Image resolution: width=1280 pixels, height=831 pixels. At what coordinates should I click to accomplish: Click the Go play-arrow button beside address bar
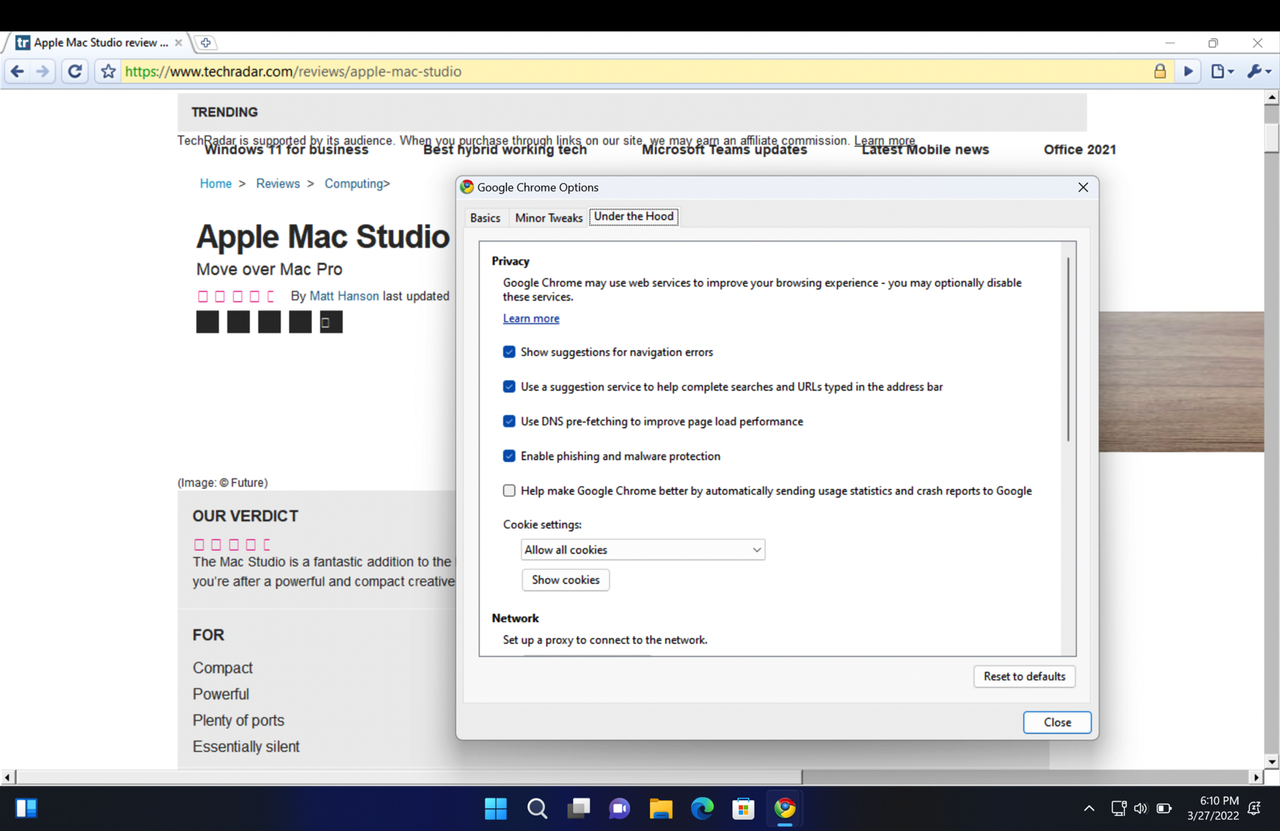1189,72
